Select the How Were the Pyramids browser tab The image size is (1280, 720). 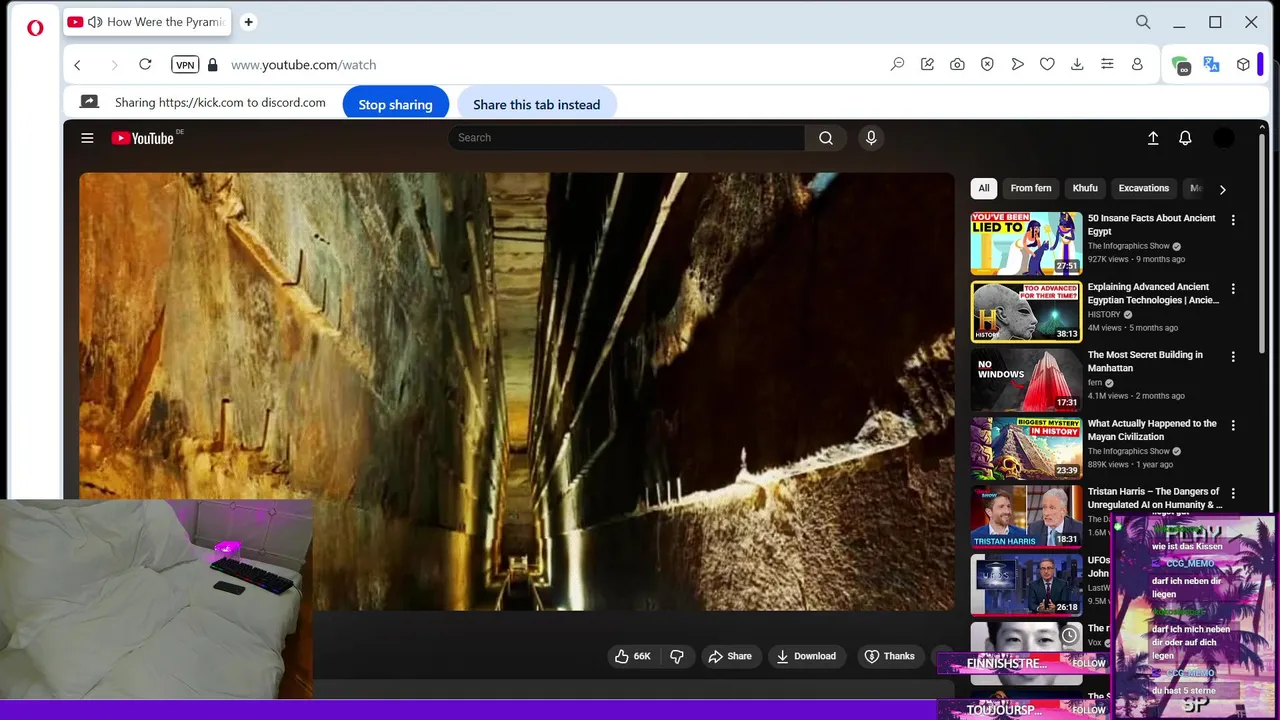coord(146,22)
